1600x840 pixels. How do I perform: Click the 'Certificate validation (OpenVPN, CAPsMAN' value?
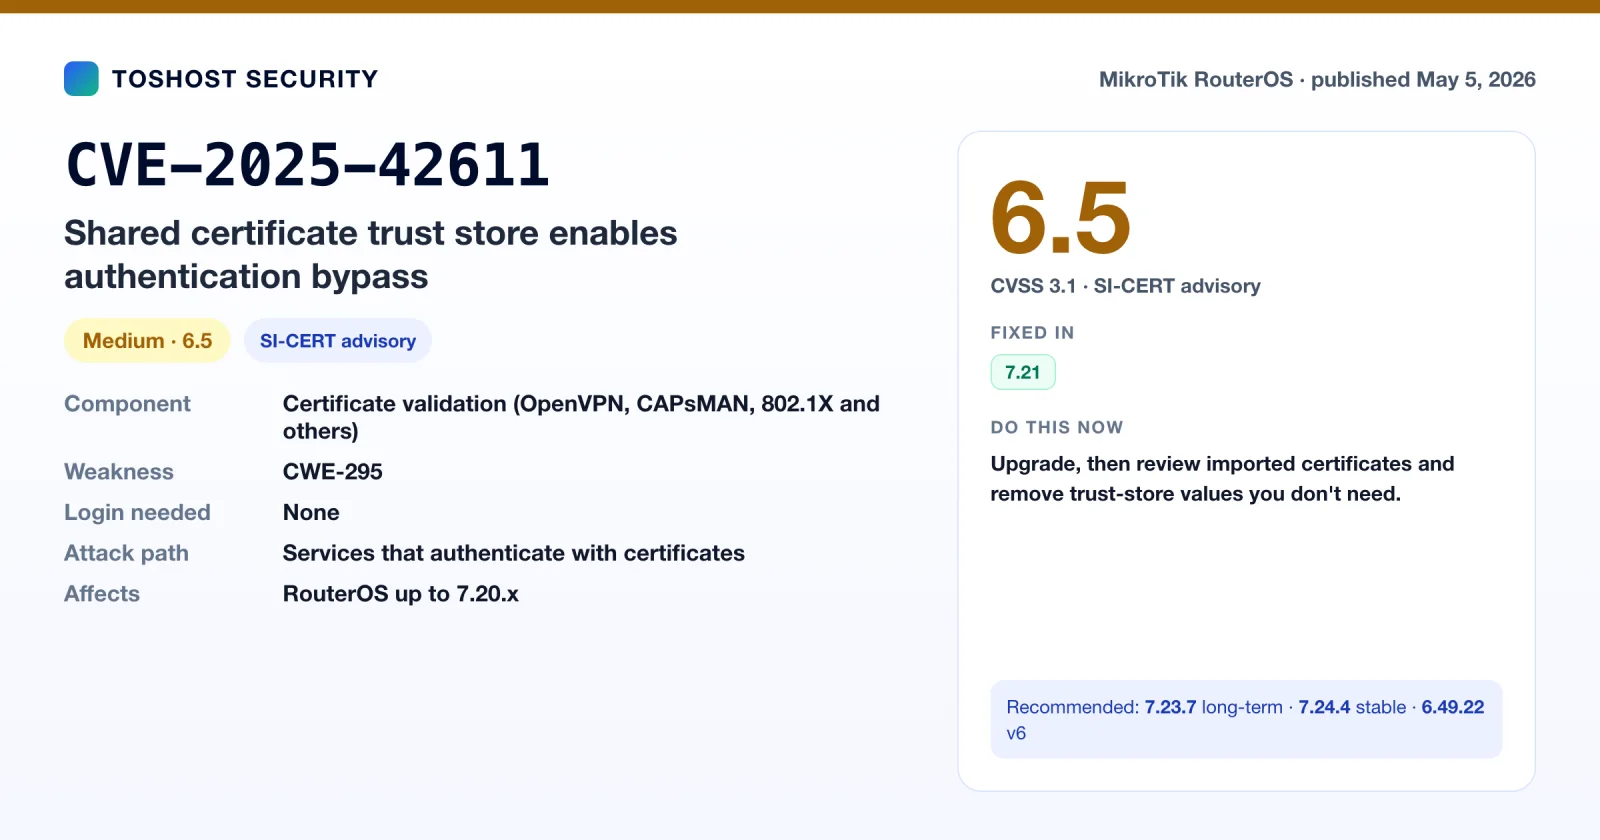pyautogui.click(x=581, y=417)
